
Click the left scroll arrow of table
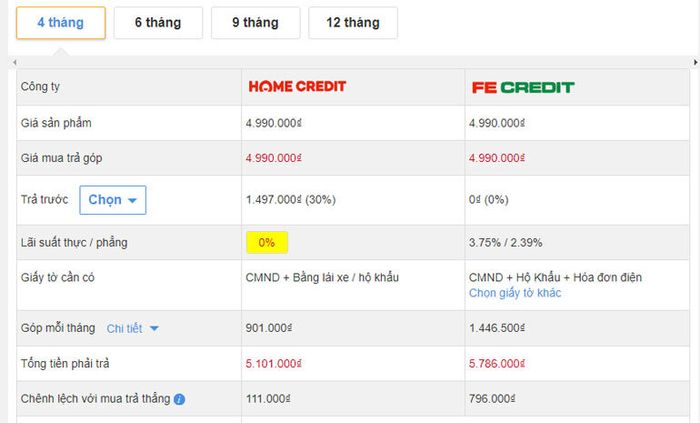point(15,62)
